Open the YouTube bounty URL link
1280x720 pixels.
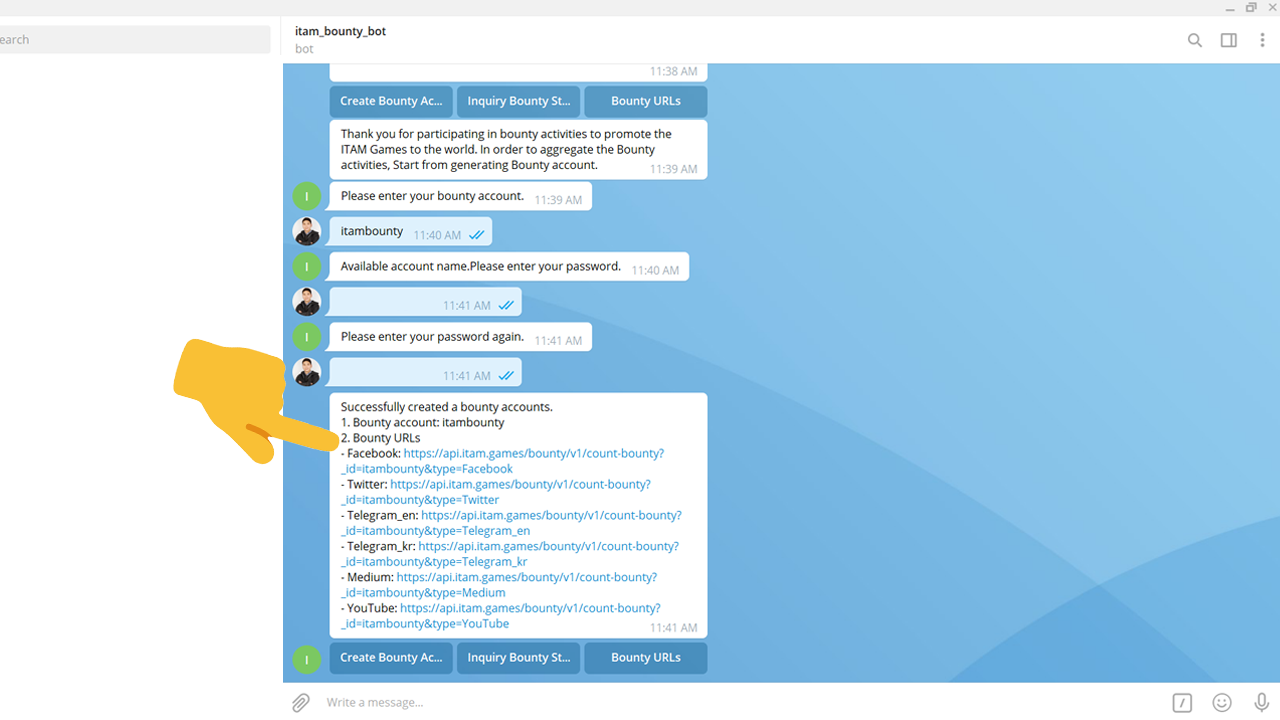[x=501, y=616]
